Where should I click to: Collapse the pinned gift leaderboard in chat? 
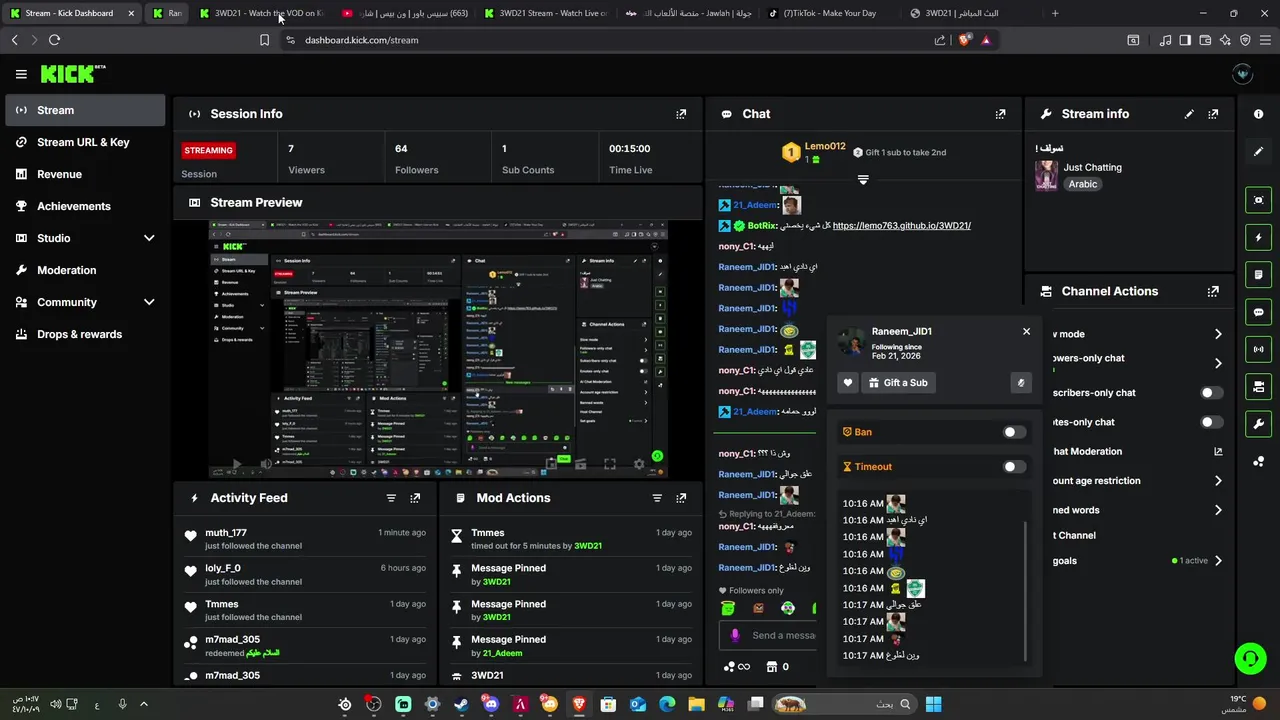[x=863, y=180]
